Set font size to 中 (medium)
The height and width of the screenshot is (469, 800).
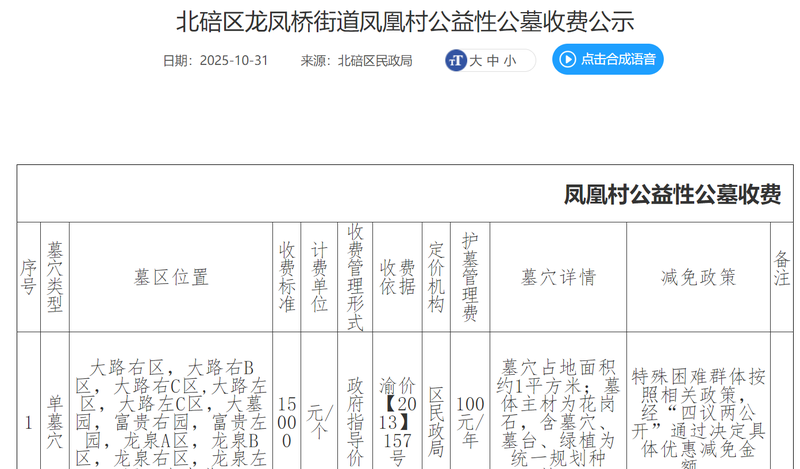493,60
